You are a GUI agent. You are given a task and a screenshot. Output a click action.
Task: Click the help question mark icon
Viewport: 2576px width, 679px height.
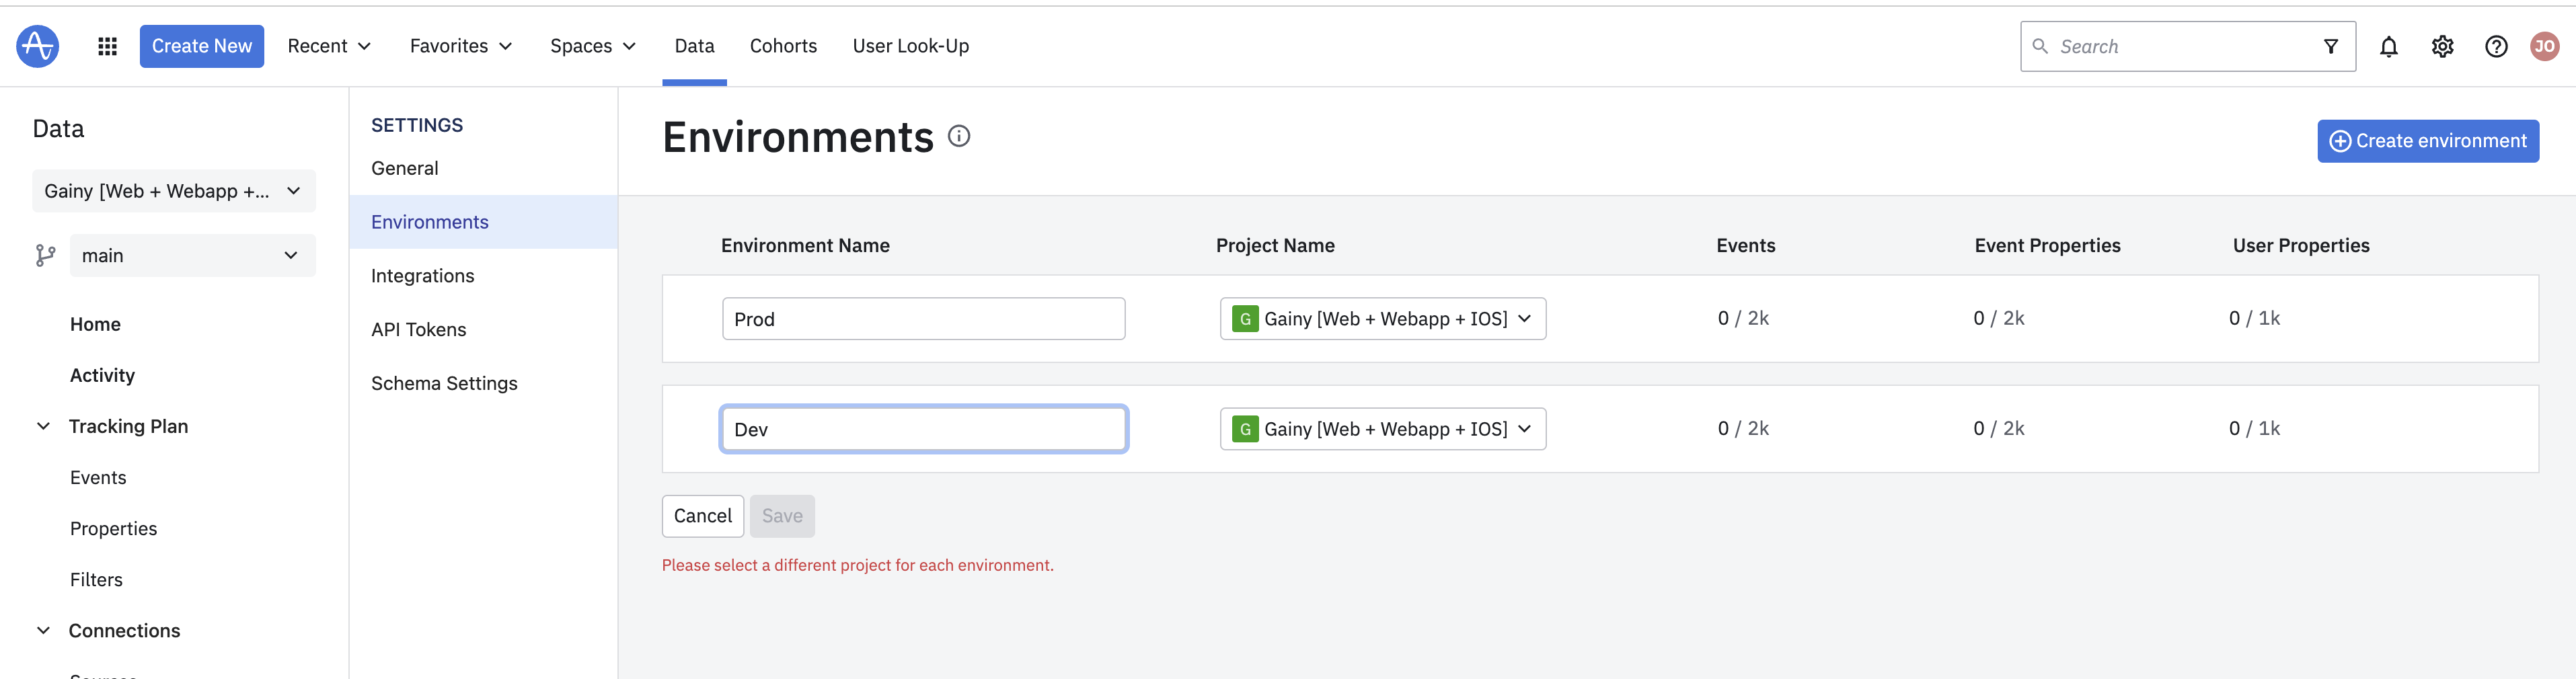tap(2495, 47)
